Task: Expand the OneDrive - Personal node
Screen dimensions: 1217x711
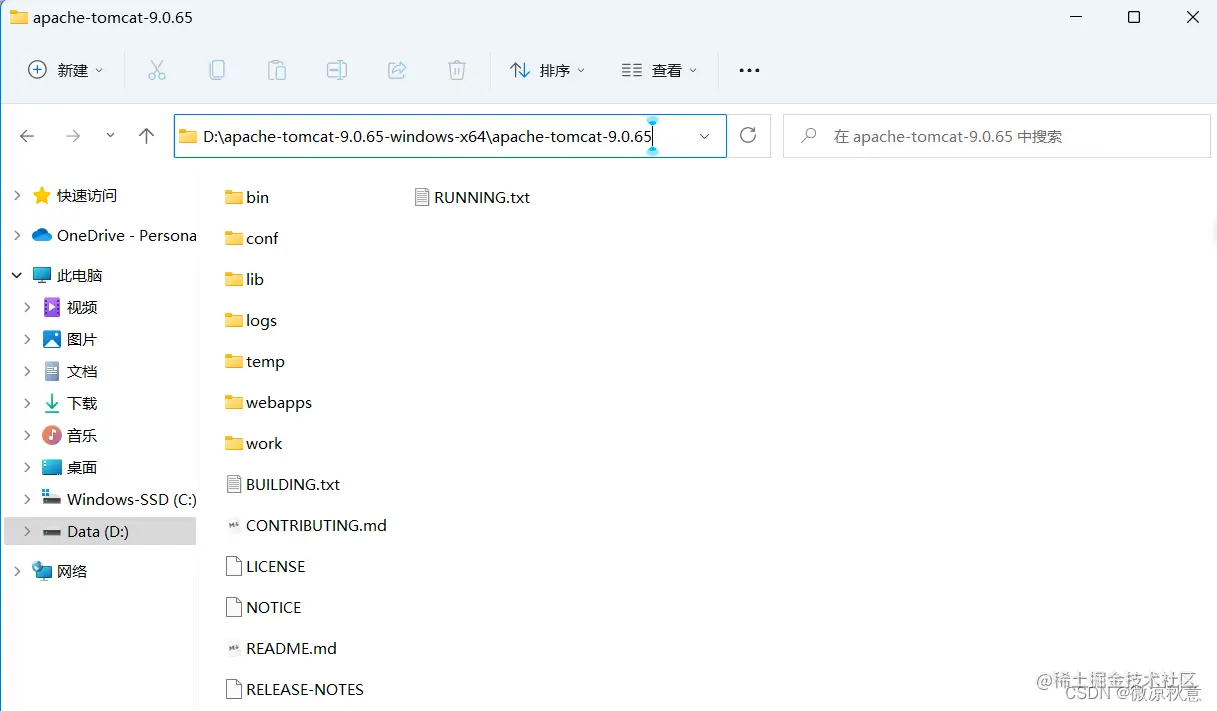Action: coord(17,235)
